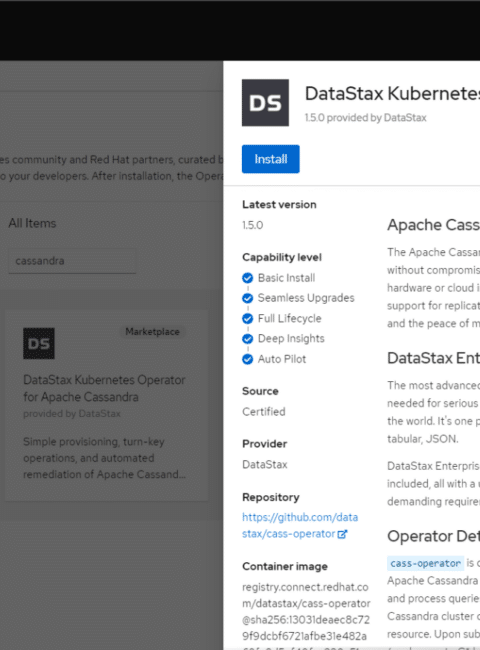
Task: Click the Full Lifecycle checkmark icon
Action: click(247, 318)
